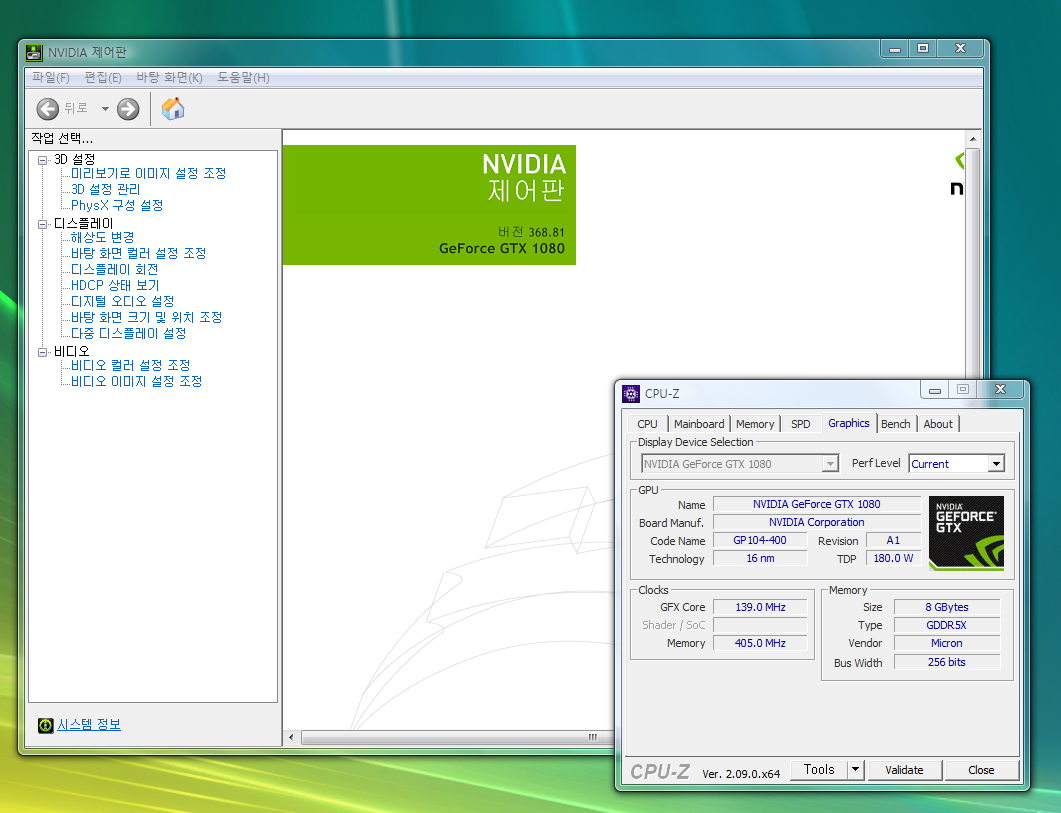Click the Forward arrow navigation icon
The image size is (1061, 813).
click(127, 109)
